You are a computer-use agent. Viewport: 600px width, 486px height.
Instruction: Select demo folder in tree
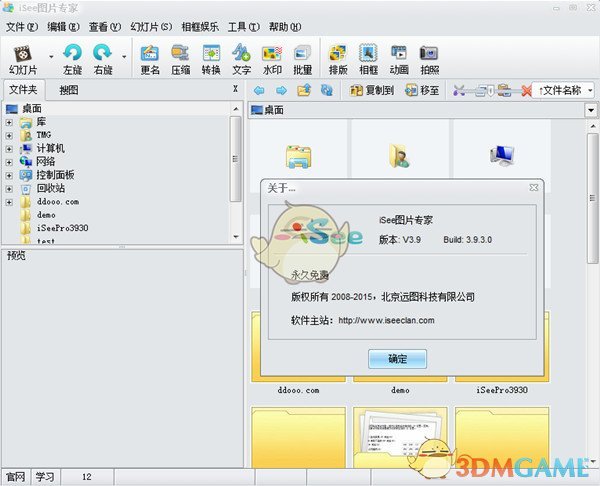(46, 215)
